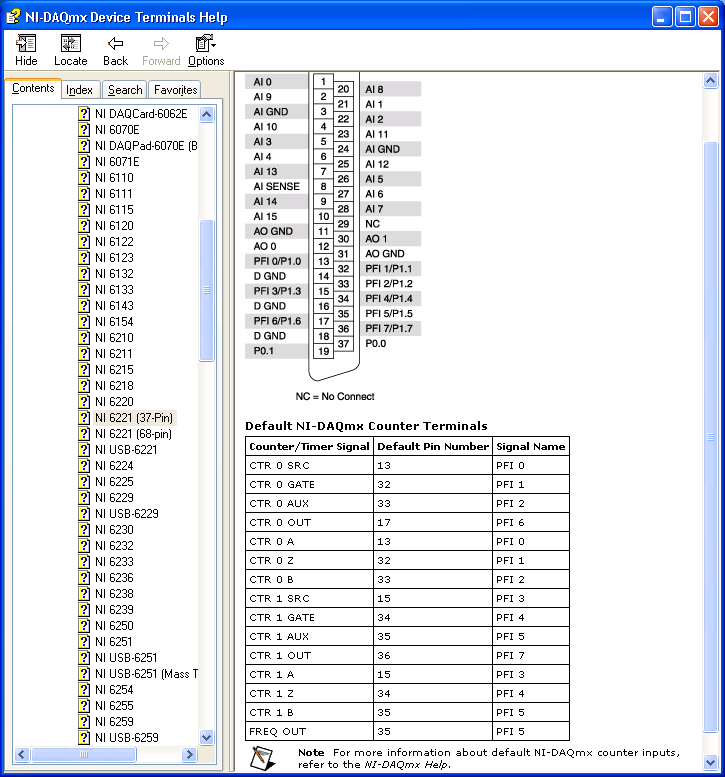The image size is (725, 777).
Task: Click the help icon beside NI USB-6259
Action: [x=84, y=738]
